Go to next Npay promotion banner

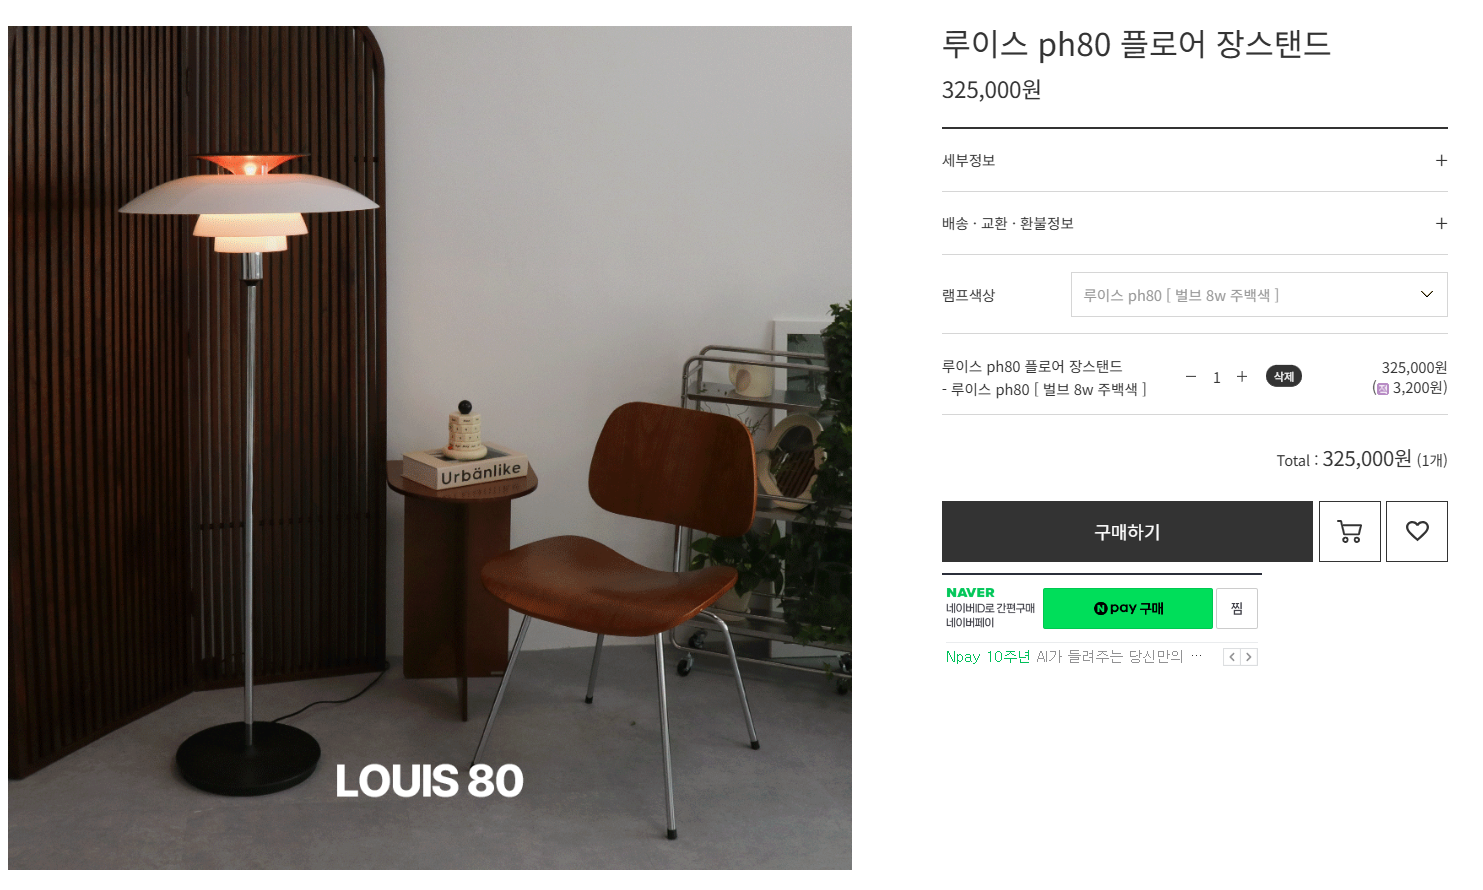pos(1249,657)
